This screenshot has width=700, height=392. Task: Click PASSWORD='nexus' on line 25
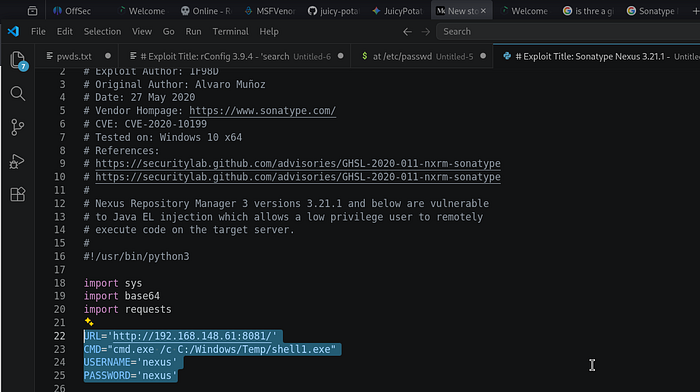[130, 375]
